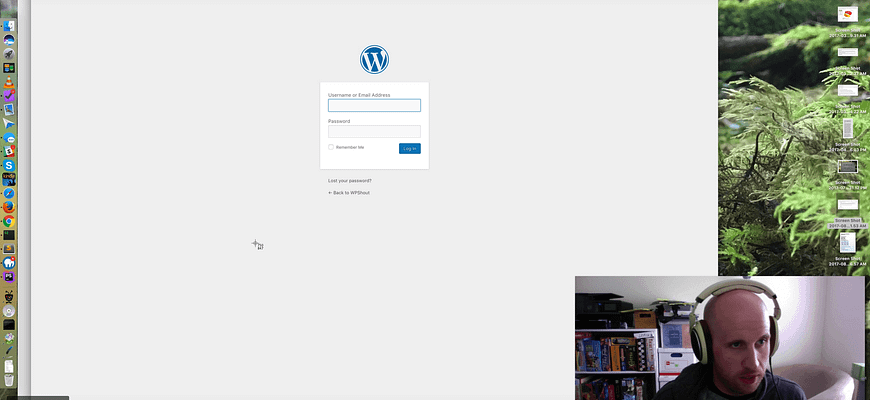This screenshot has height=400, width=870.
Task: Open Finder from the dock
Action: (9, 26)
